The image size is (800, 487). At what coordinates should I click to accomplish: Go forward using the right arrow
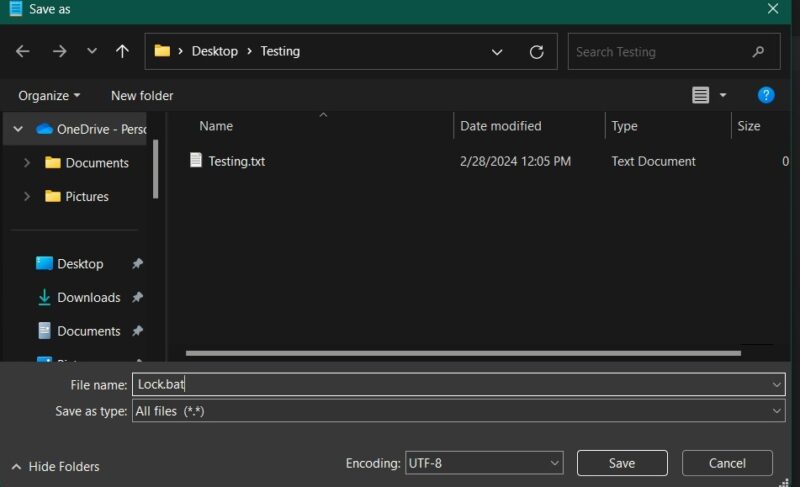click(59, 51)
